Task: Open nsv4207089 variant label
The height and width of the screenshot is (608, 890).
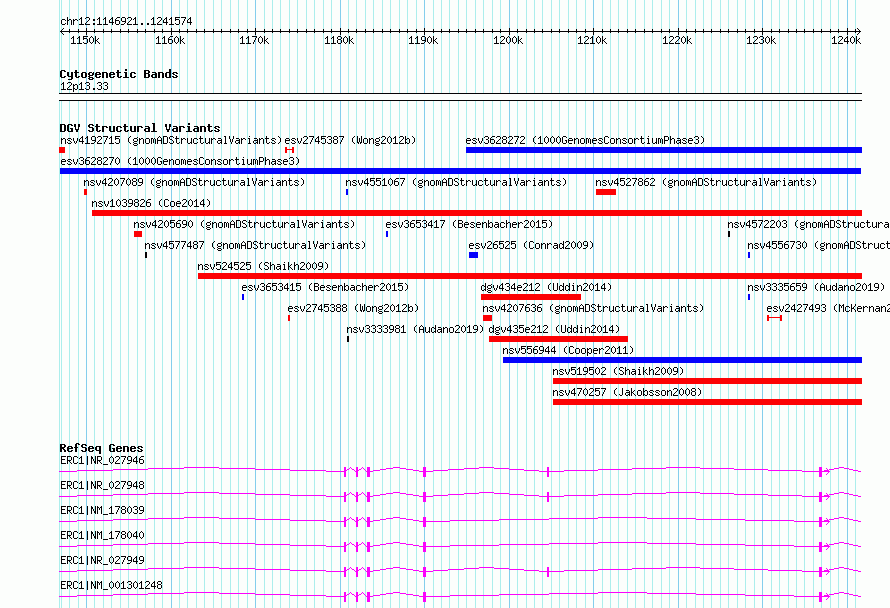Action: point(194,182)
